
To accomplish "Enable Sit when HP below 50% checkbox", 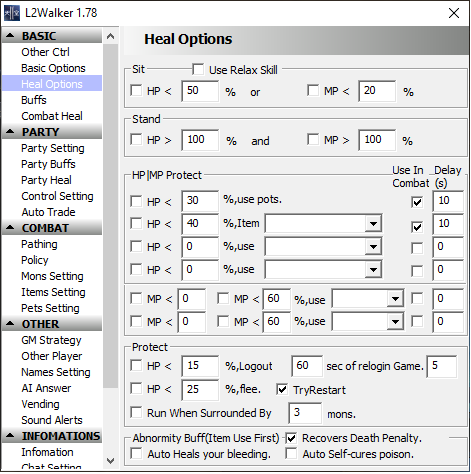I will coord(136,90).
